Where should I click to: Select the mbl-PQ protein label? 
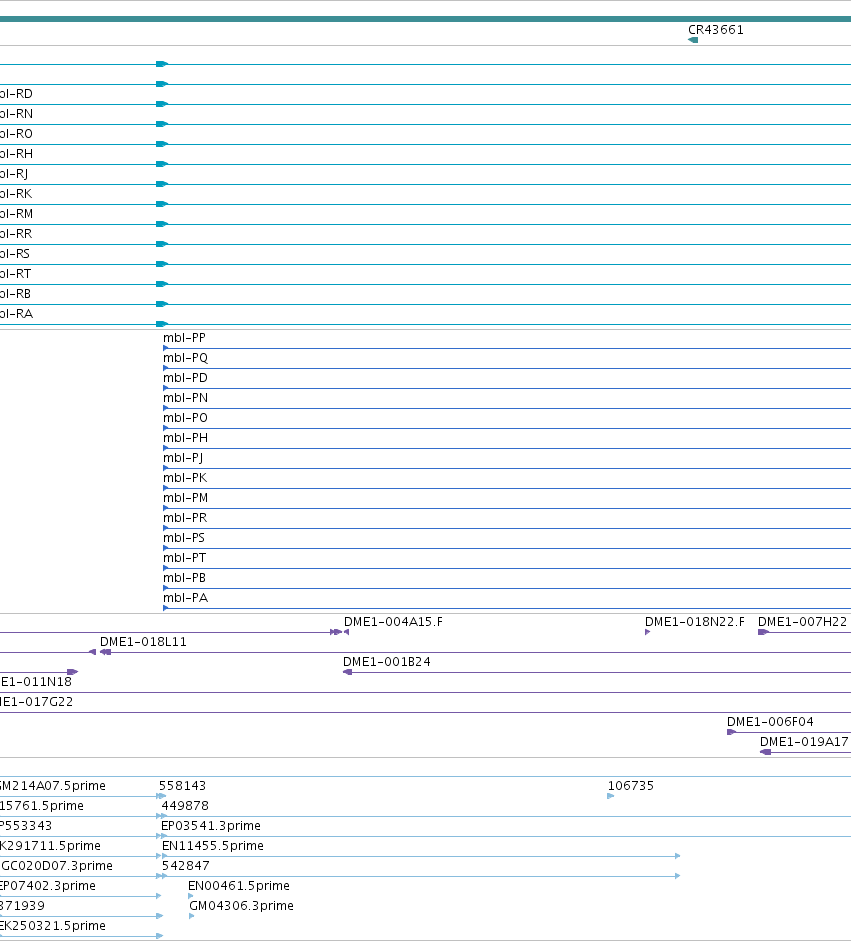pyautogui.click(x=185, y=358)
